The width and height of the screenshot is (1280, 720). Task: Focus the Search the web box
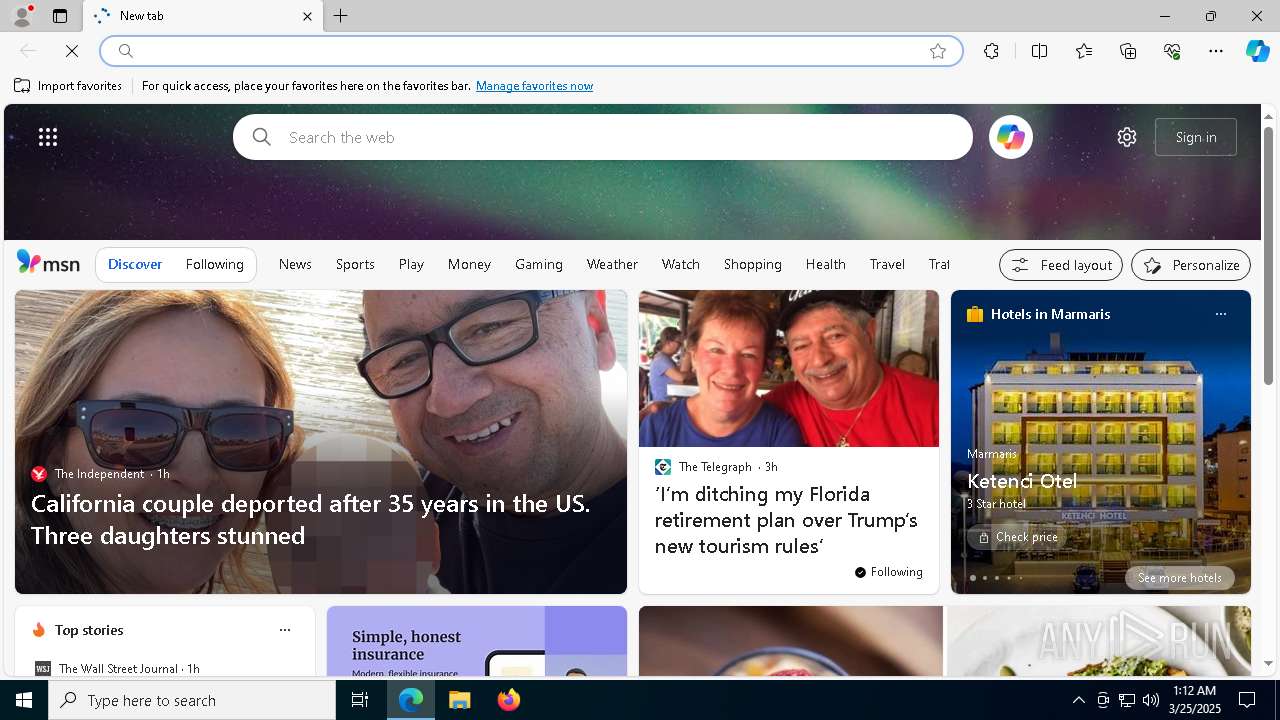[603, 137]
